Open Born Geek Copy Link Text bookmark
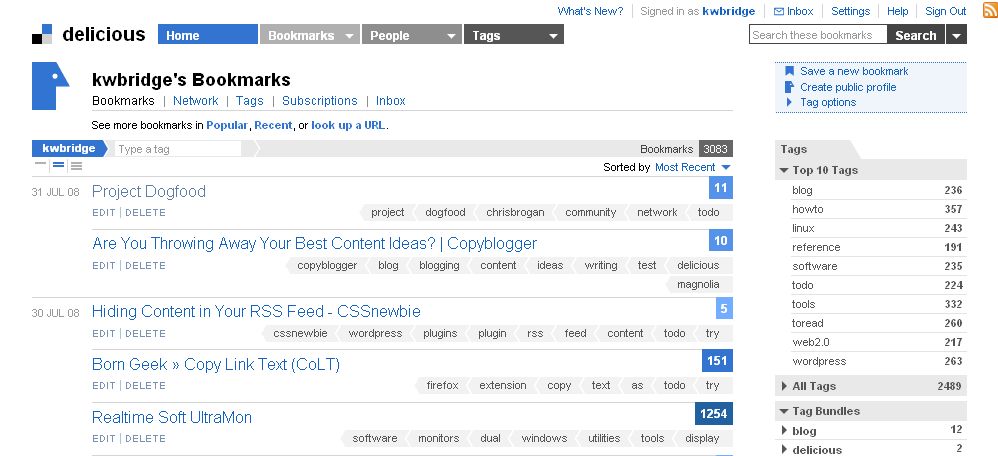 (216, 364)
